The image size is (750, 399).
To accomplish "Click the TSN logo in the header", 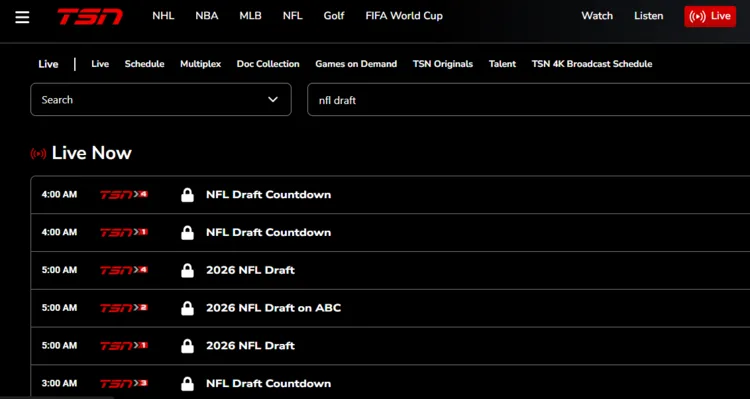I will (90, 16).
